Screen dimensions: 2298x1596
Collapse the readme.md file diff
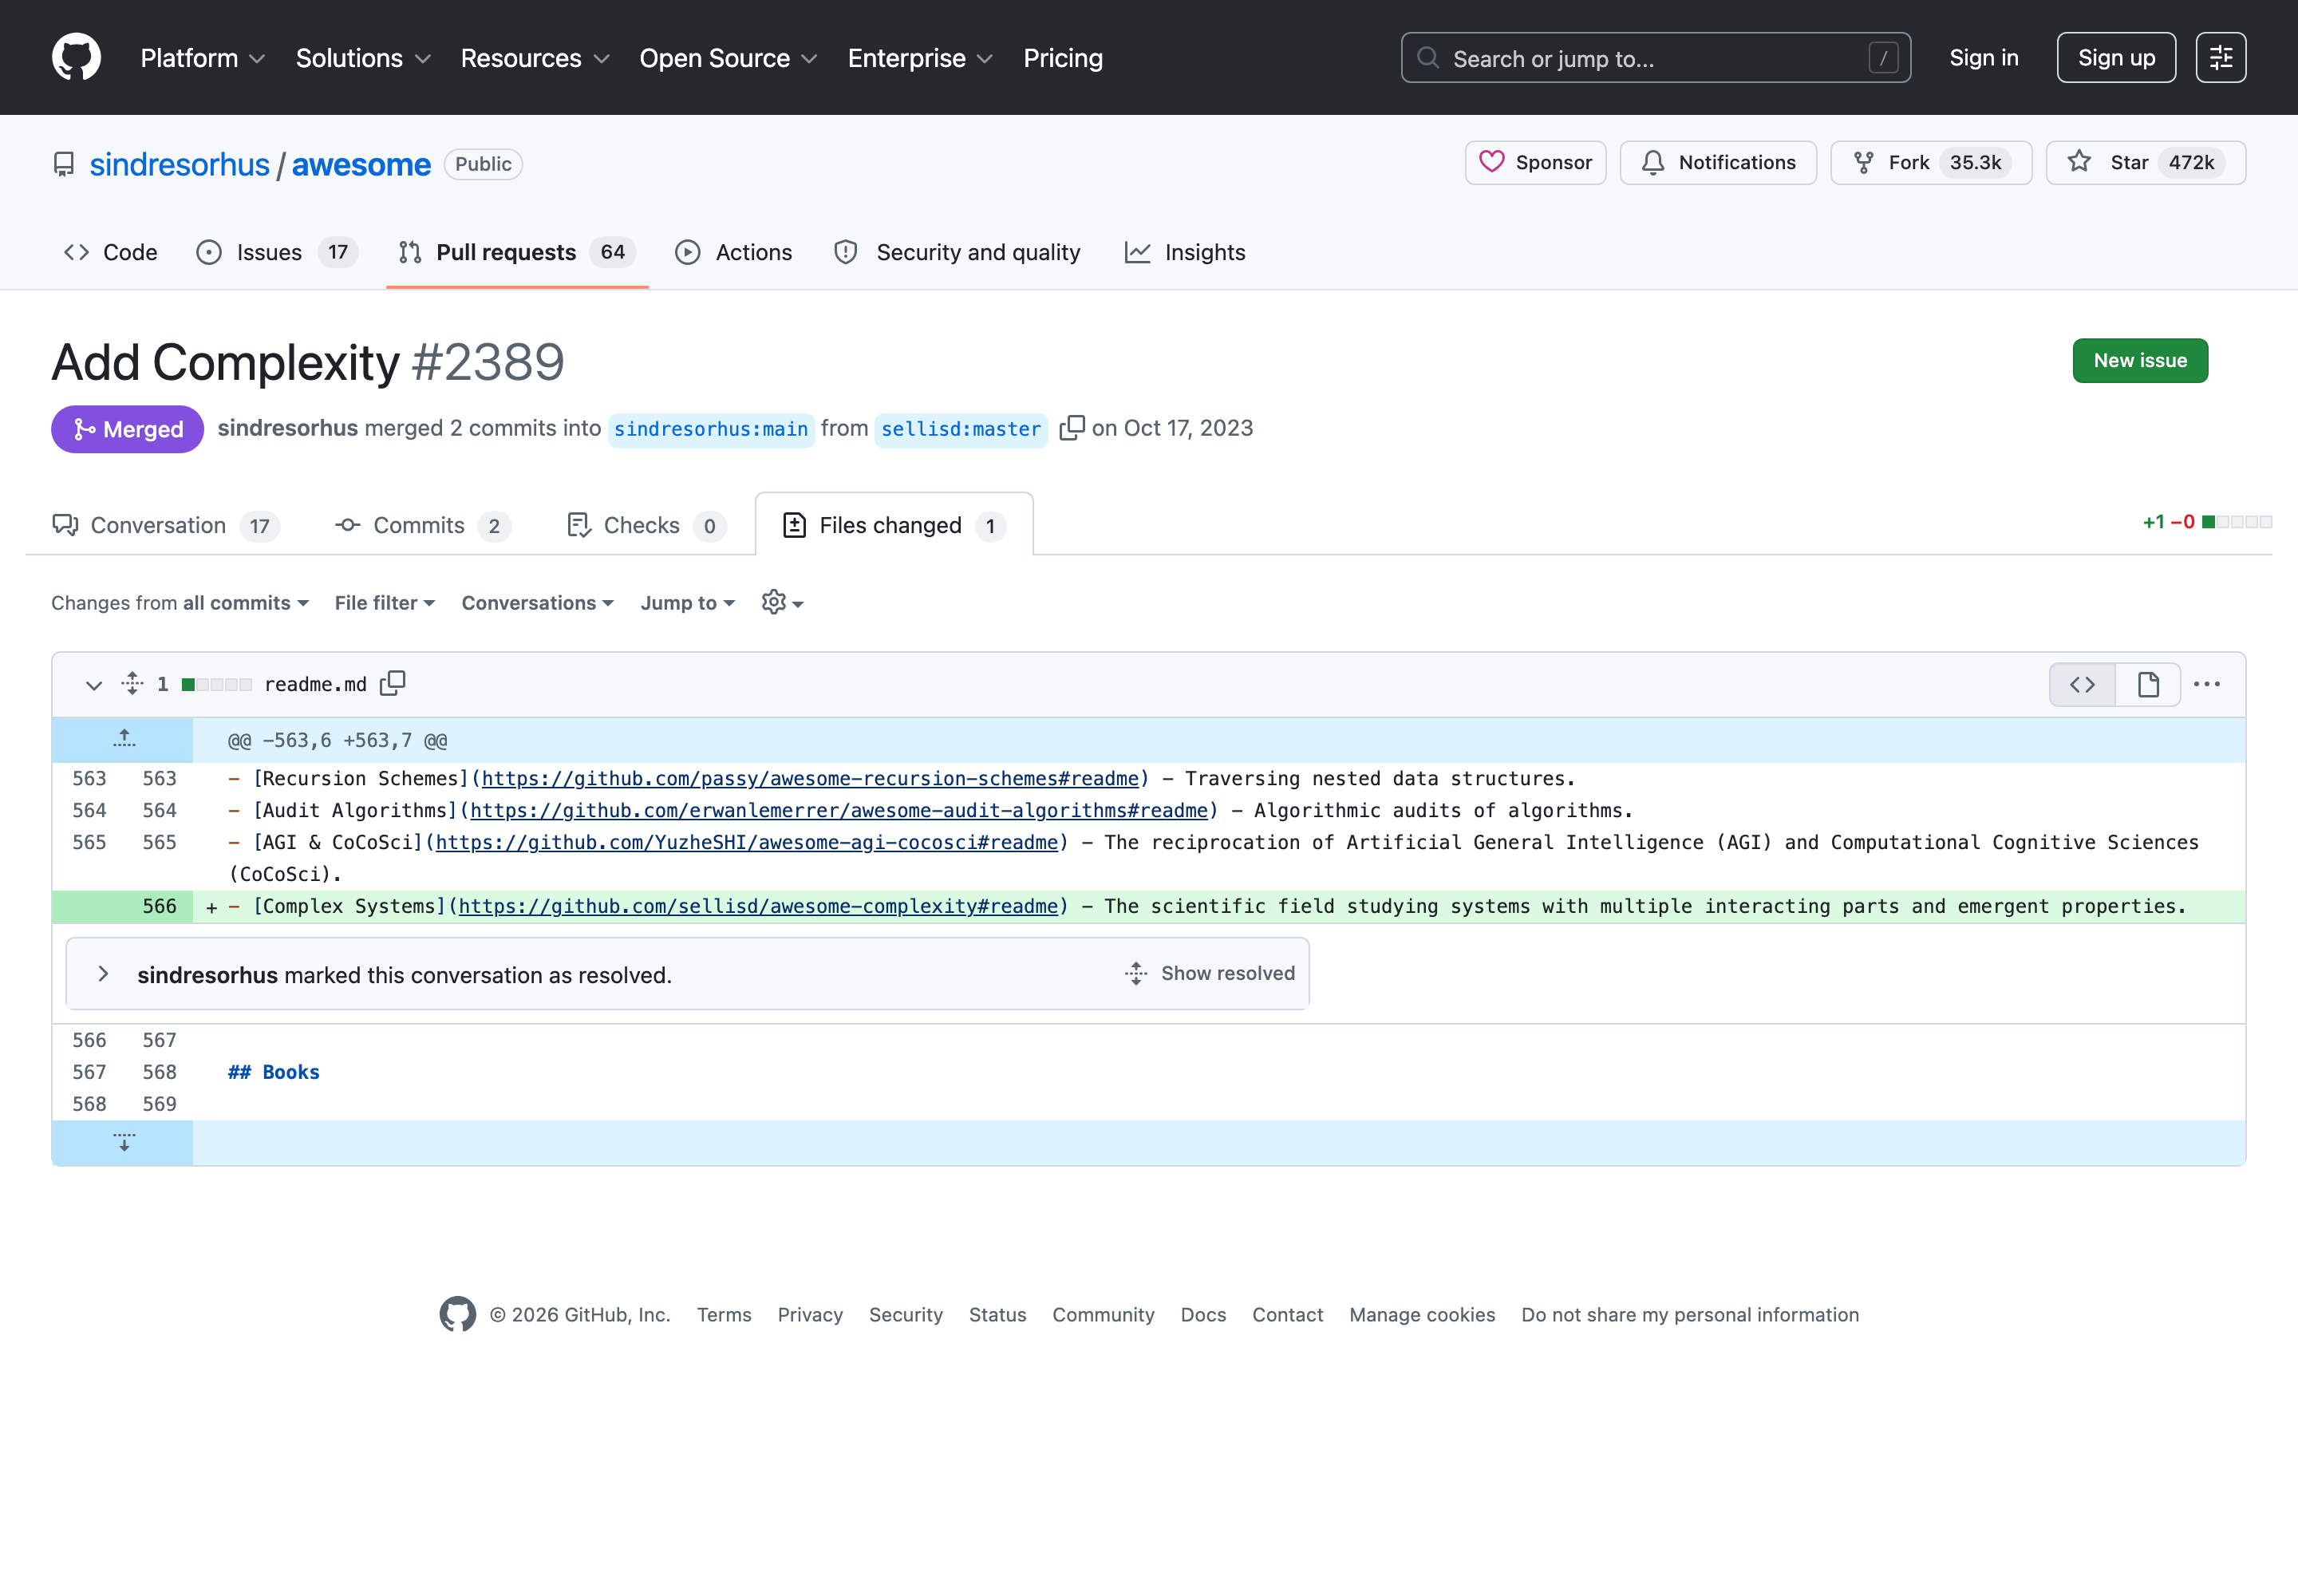[x=94, y=685]
